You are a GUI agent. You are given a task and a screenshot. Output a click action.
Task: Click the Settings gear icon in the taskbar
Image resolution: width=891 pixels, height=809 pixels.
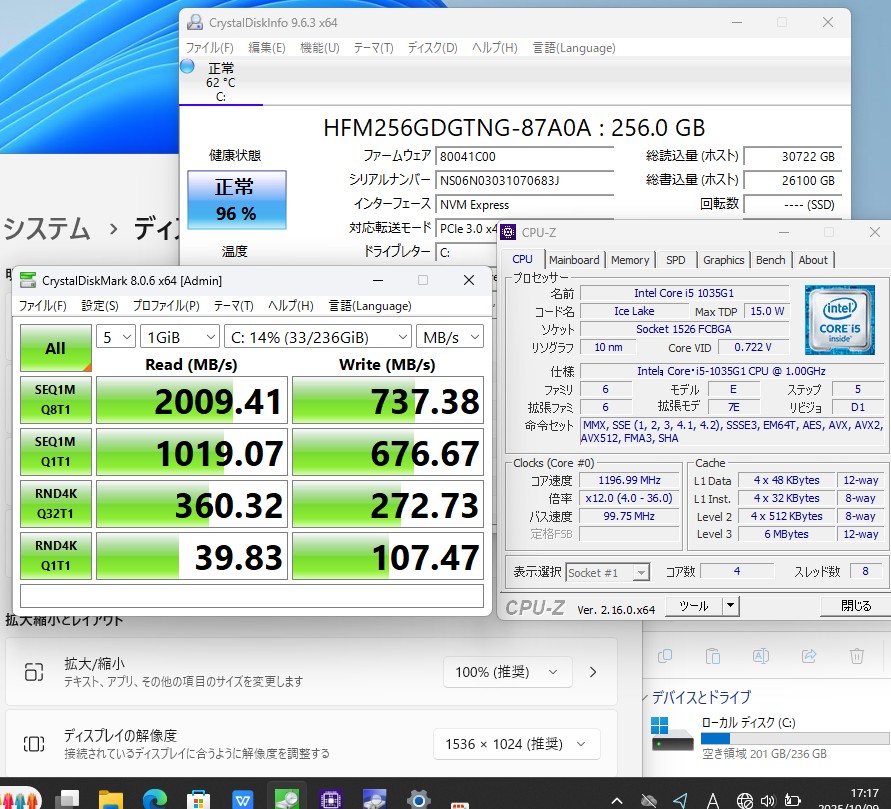pos(418,799)
